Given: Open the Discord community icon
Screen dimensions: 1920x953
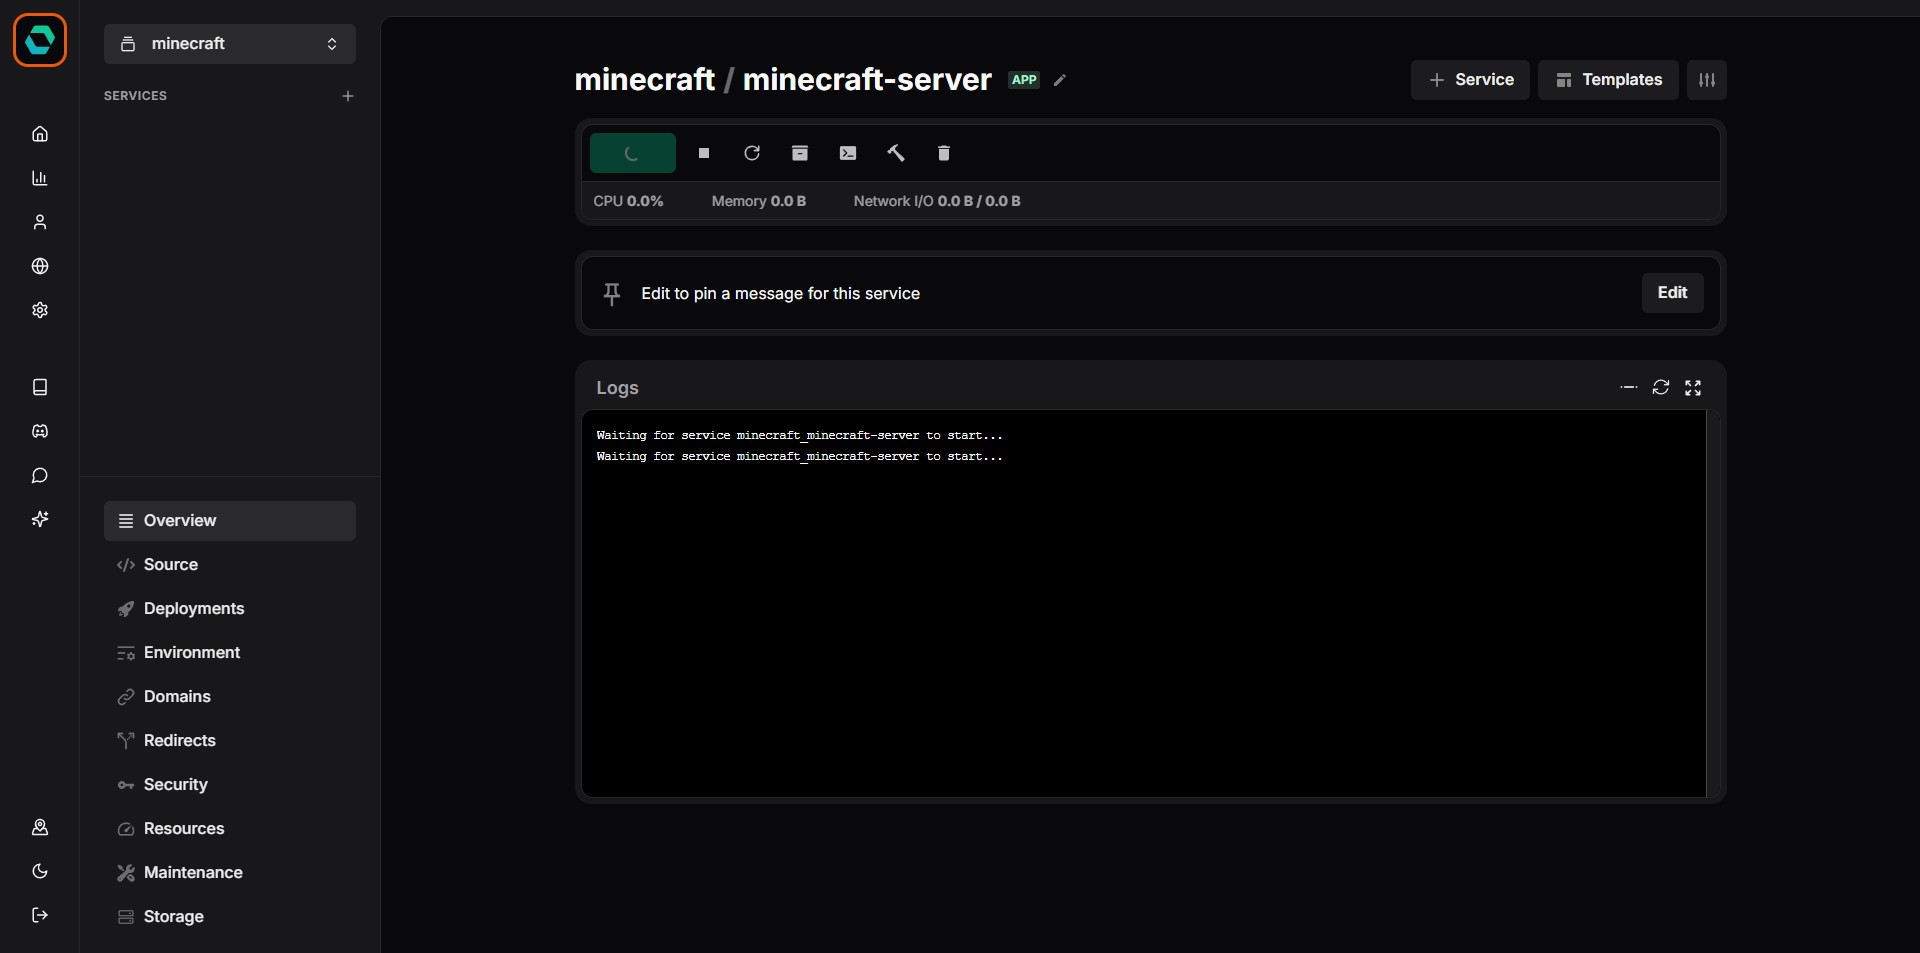Looking at the screenshot, I should point(40,431).
